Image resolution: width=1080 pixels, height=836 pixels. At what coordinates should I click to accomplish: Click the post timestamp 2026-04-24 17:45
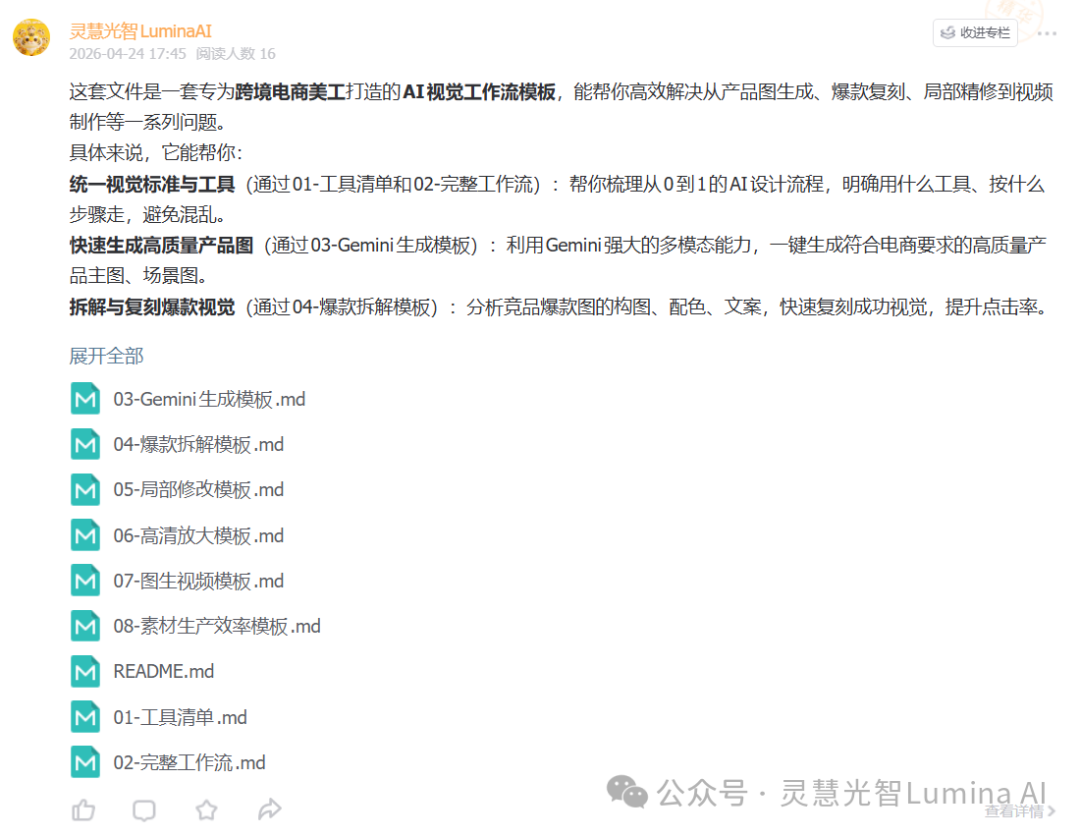tap(127, 54)
